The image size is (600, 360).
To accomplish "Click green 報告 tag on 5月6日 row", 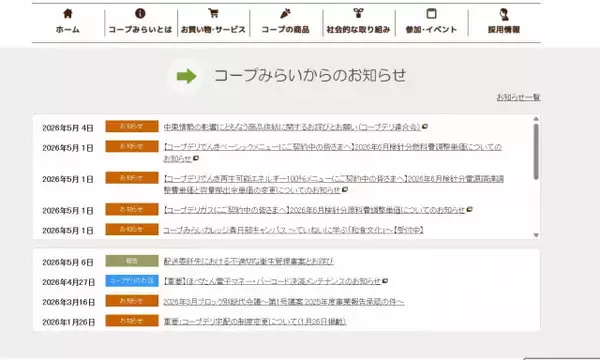I will point(132,261).
